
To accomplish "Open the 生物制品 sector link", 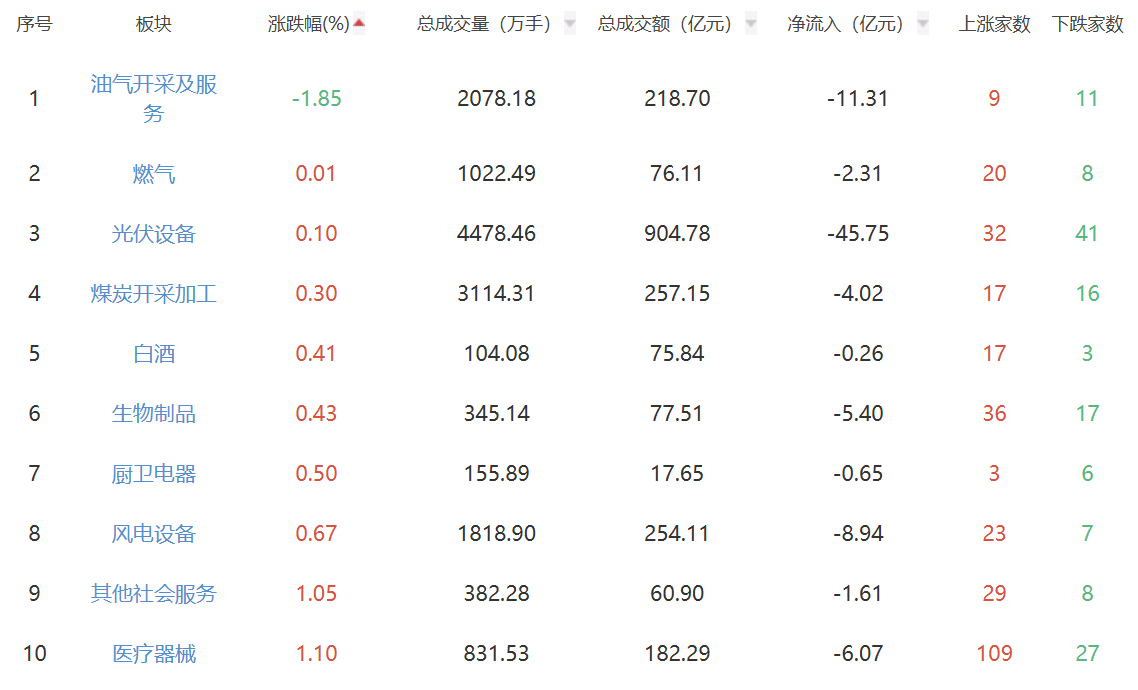I will tap(154, 414).
